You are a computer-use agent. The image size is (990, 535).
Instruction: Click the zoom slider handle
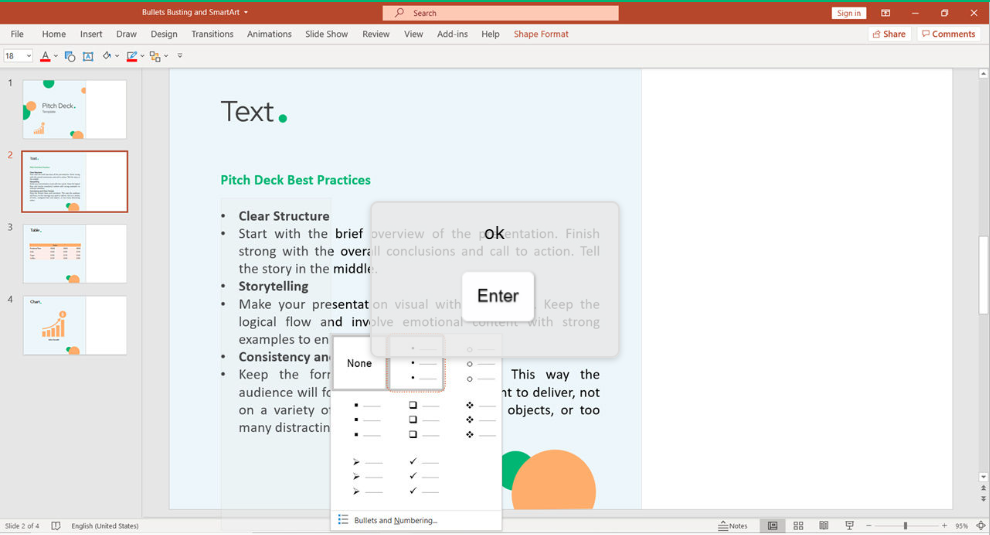(905, 526)
